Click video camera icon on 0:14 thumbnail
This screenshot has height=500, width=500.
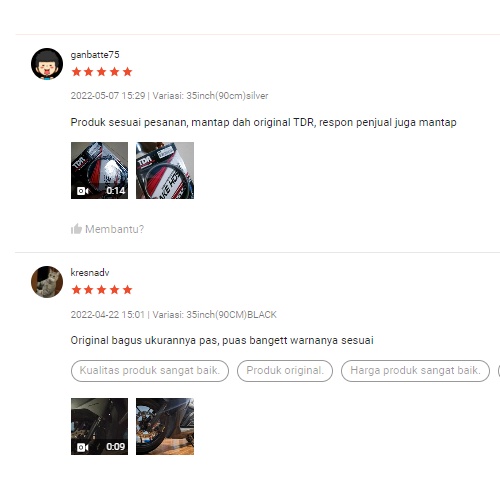tap(83, 191)
